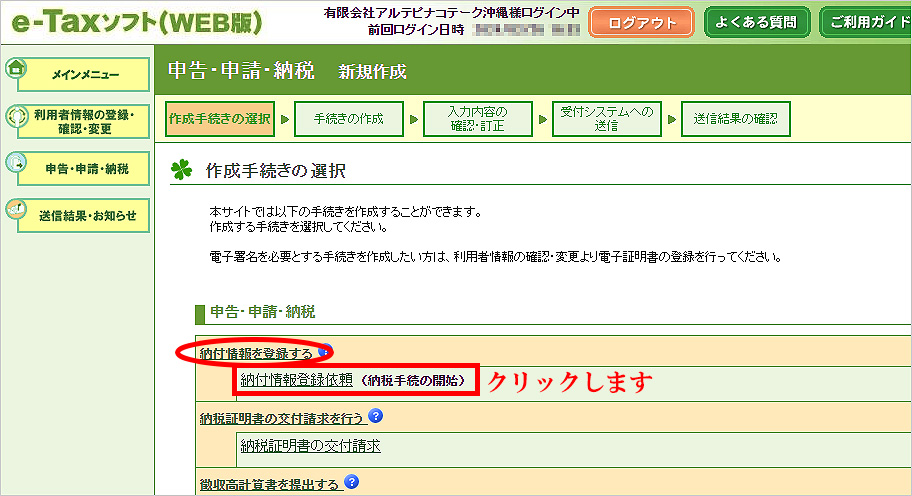
Task: Click the icon beside 申告・申請・納税 sidebar button
Action: point(16,162)
